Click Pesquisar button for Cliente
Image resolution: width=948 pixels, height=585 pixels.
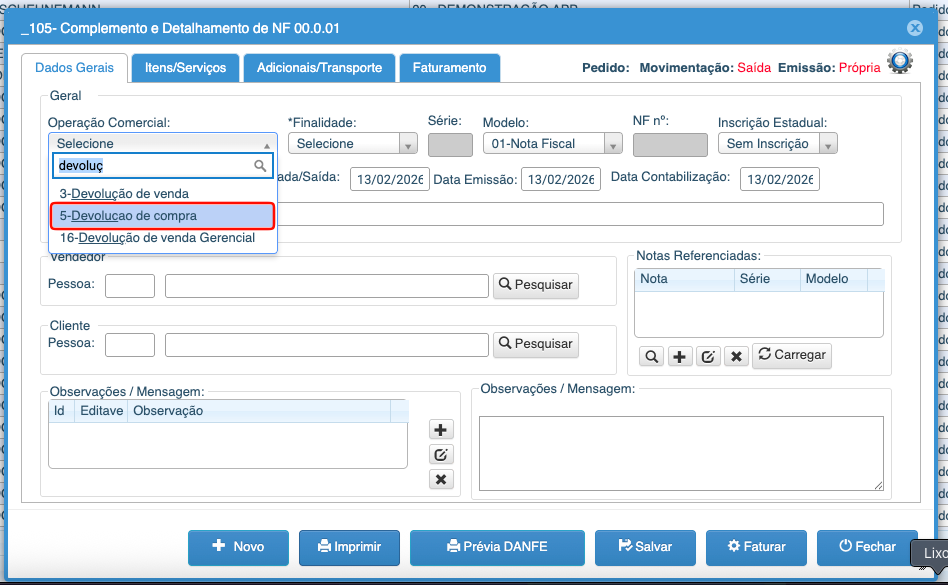tap(536, 344)
